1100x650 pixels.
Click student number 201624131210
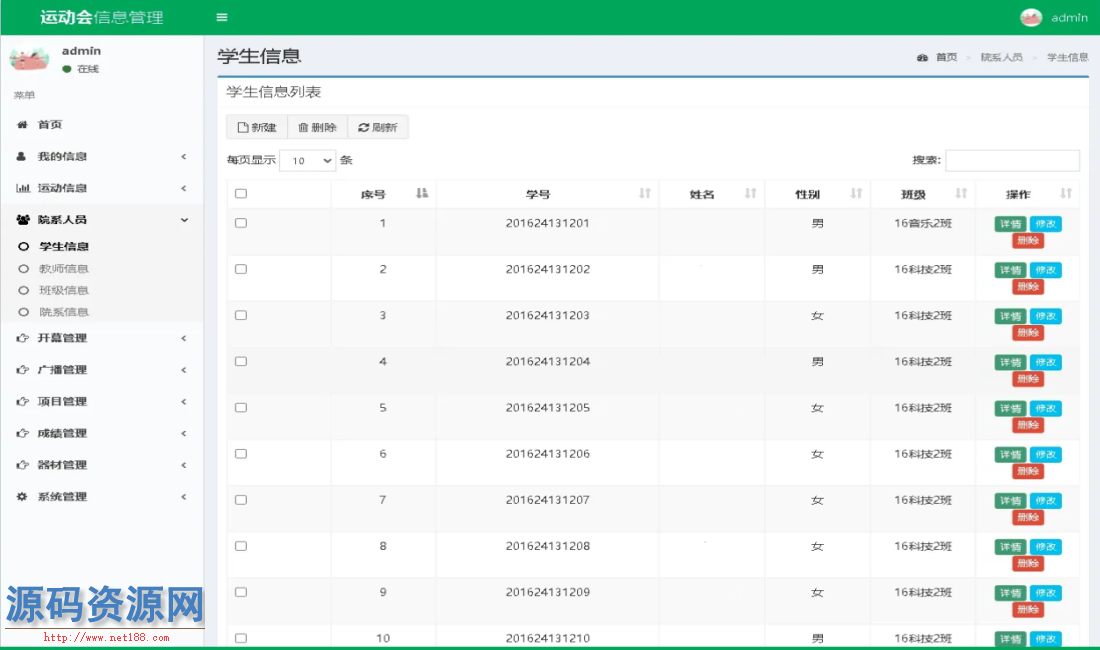[548, 638]
